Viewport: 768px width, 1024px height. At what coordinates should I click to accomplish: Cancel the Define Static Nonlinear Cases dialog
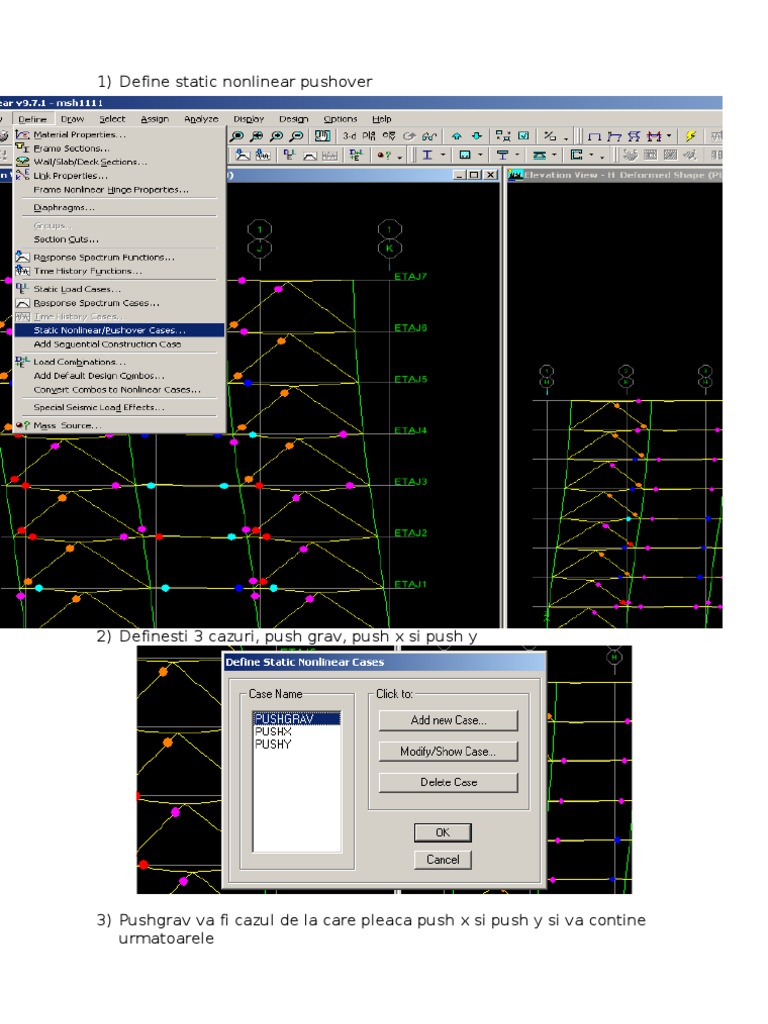[x=442, y=859]
